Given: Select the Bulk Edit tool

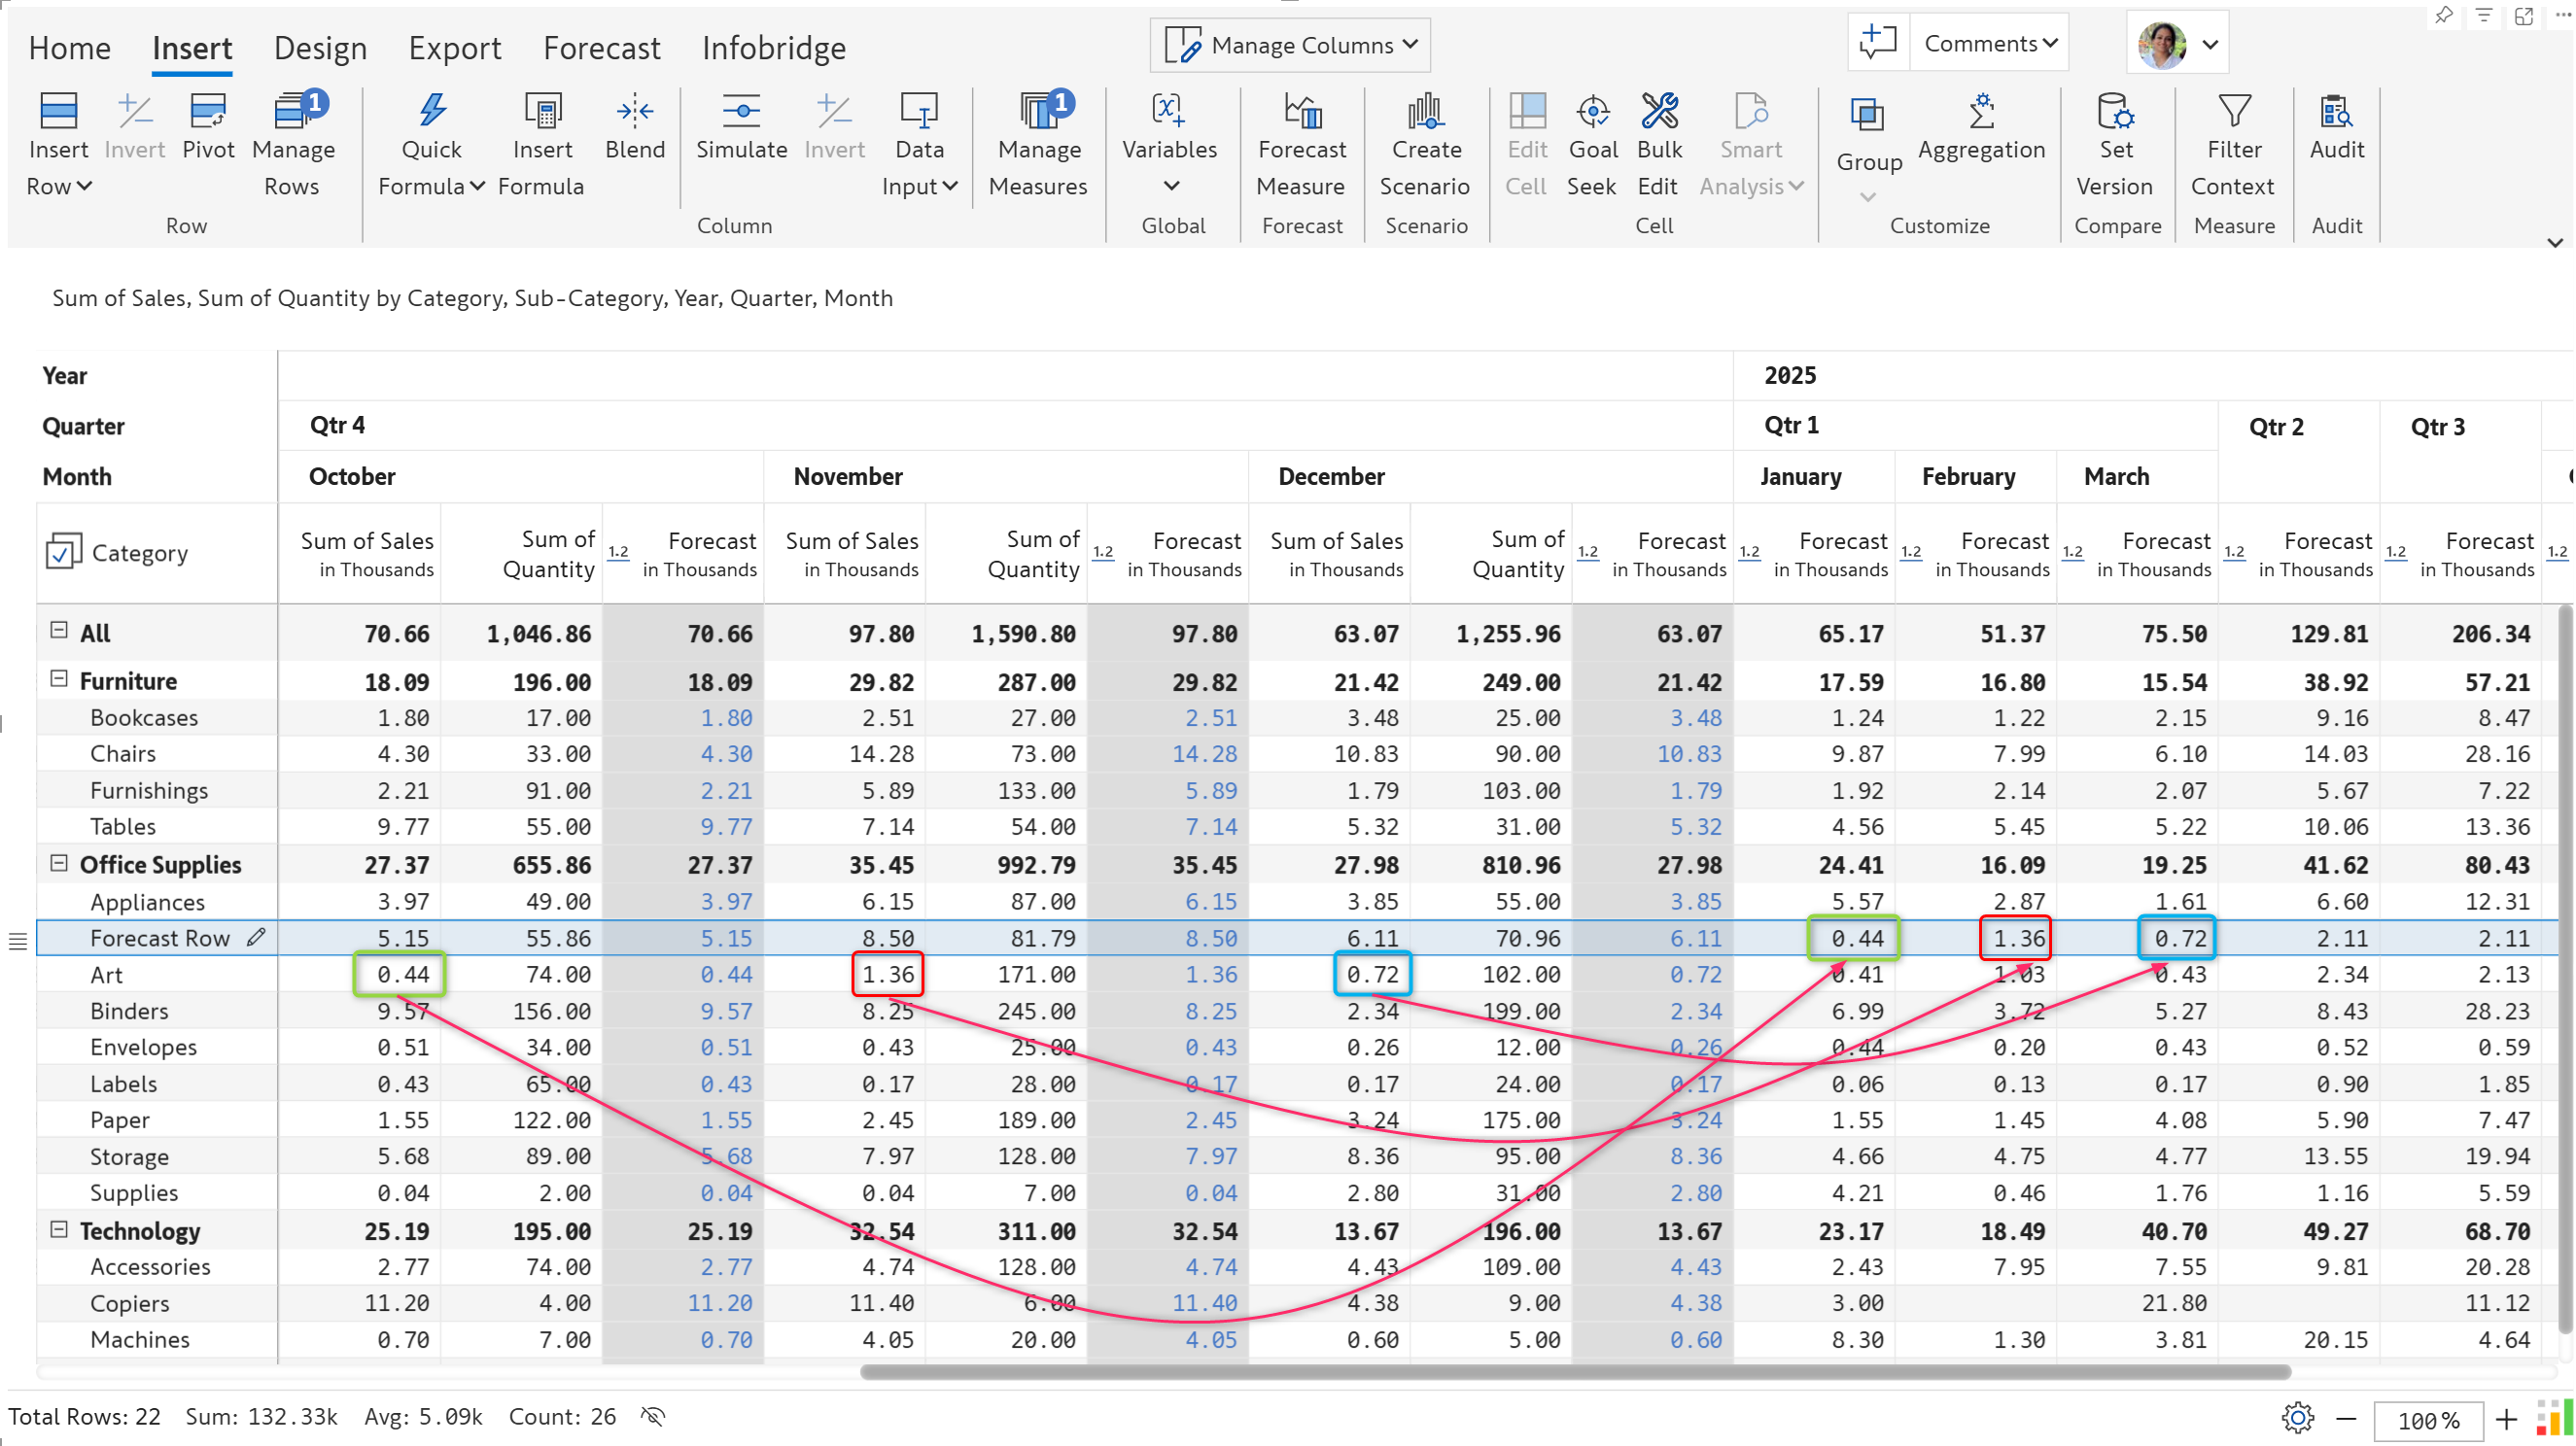Looking at the screenshot, I should coord(1659,147).
